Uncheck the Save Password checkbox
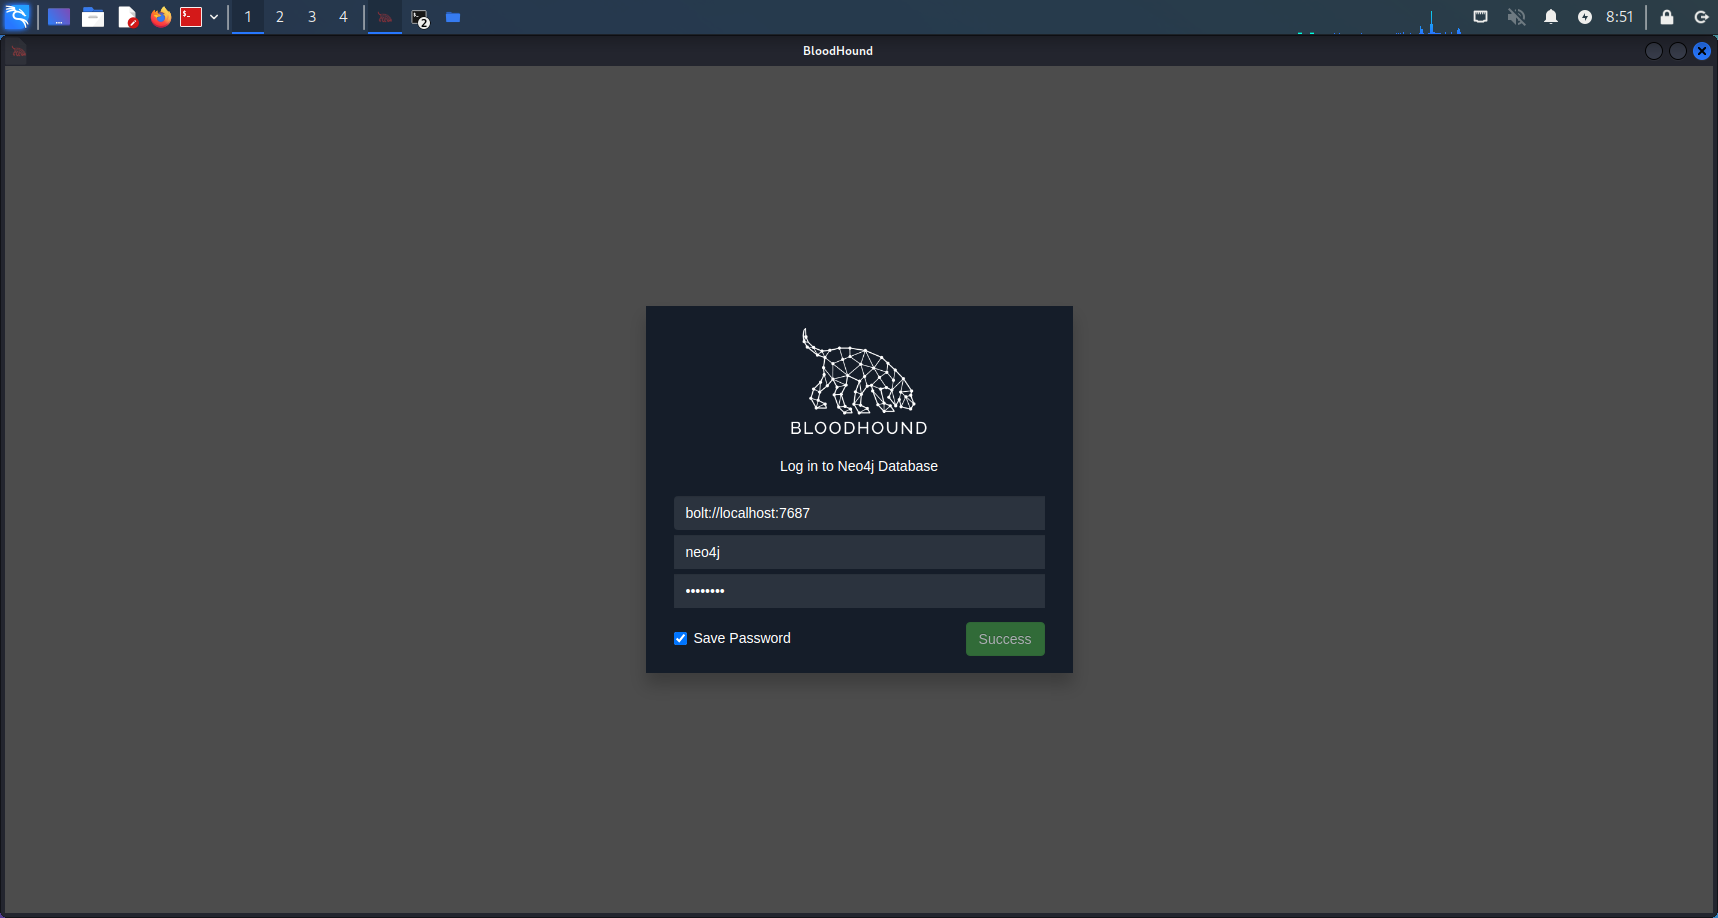 (x=681, y=639)
